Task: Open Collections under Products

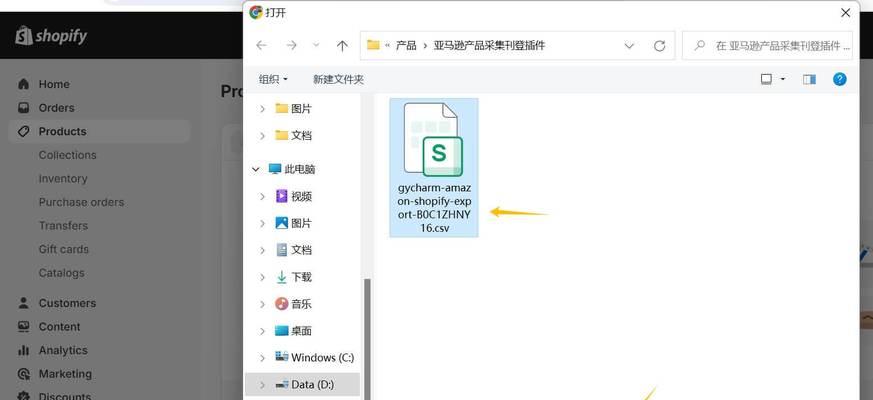Action: [x=67, y=155]
